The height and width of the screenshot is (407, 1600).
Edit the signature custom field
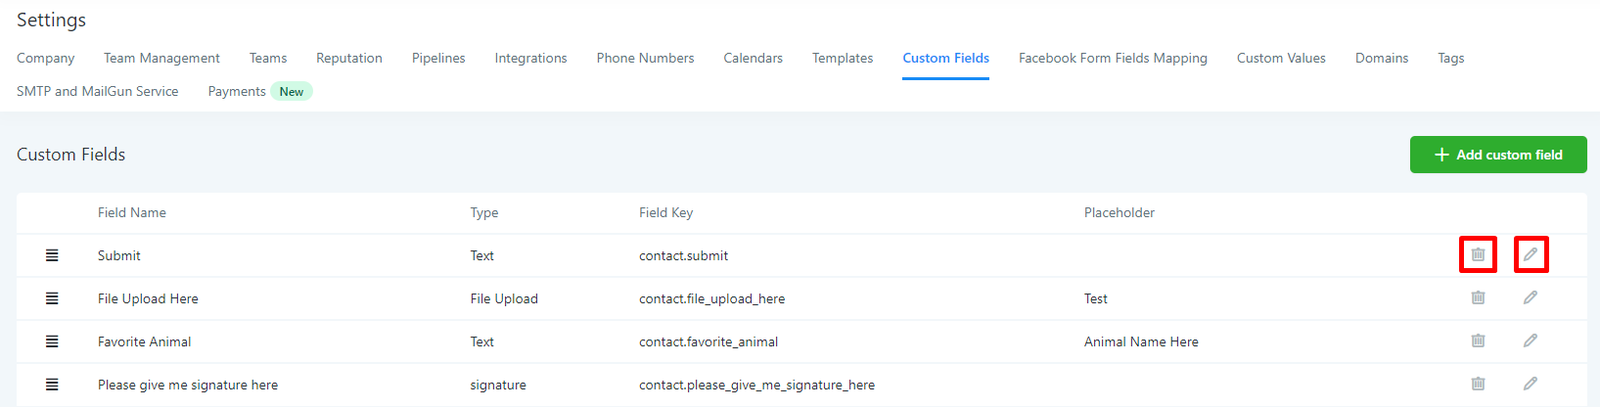click(1530, 384)
